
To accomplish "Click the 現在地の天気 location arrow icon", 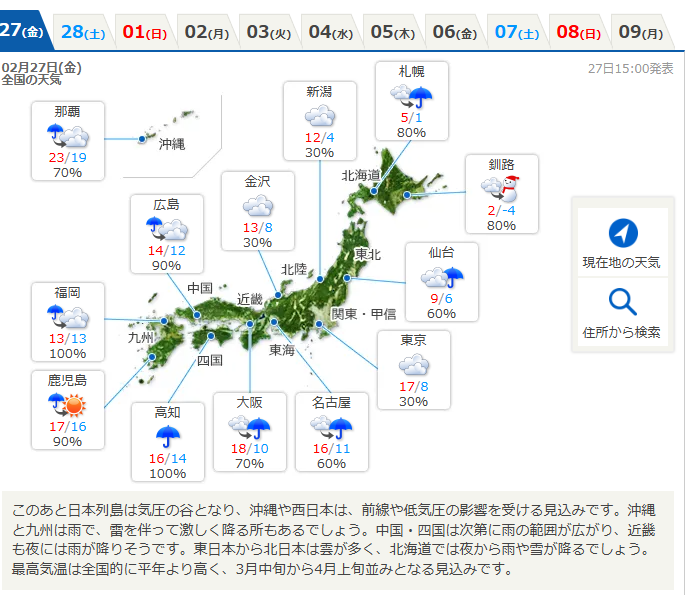I will pos(623,233).
